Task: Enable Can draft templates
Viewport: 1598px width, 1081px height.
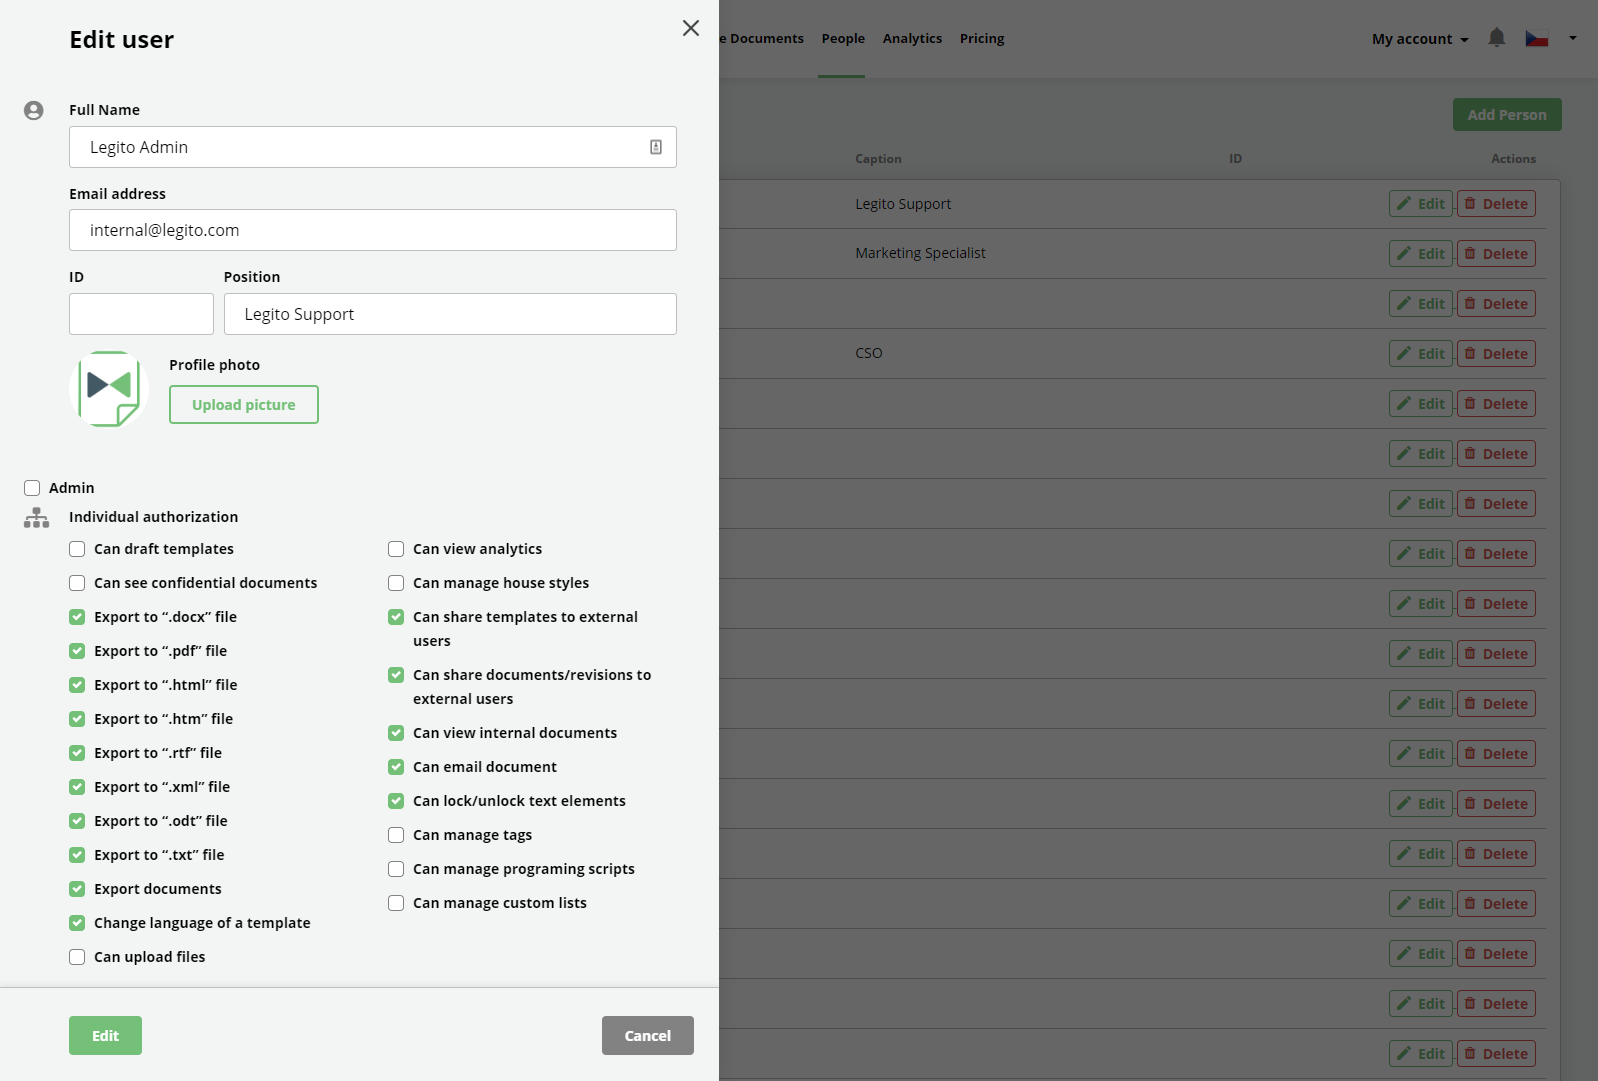Action: tap(77, 549)
